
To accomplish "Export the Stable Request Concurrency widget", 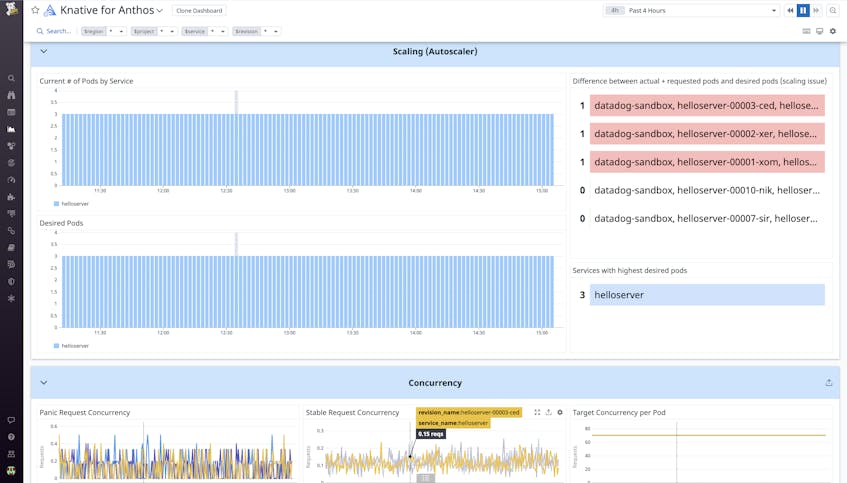I will [548, 412].
